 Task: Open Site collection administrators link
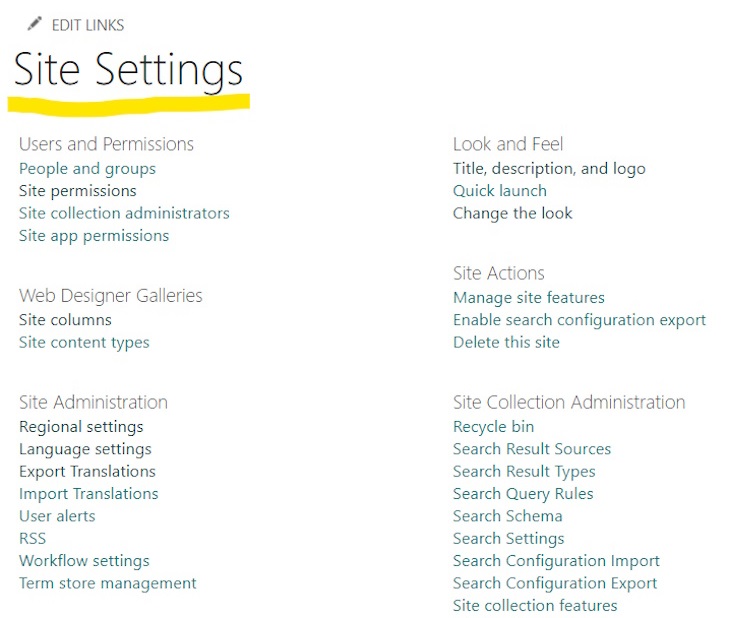coord(124,213)
